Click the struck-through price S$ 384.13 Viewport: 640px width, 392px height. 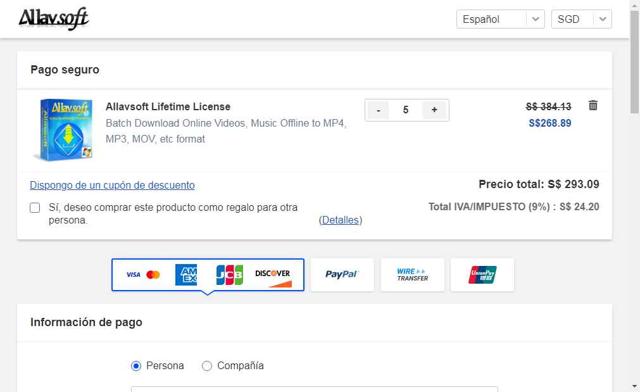tap(549, 107)
